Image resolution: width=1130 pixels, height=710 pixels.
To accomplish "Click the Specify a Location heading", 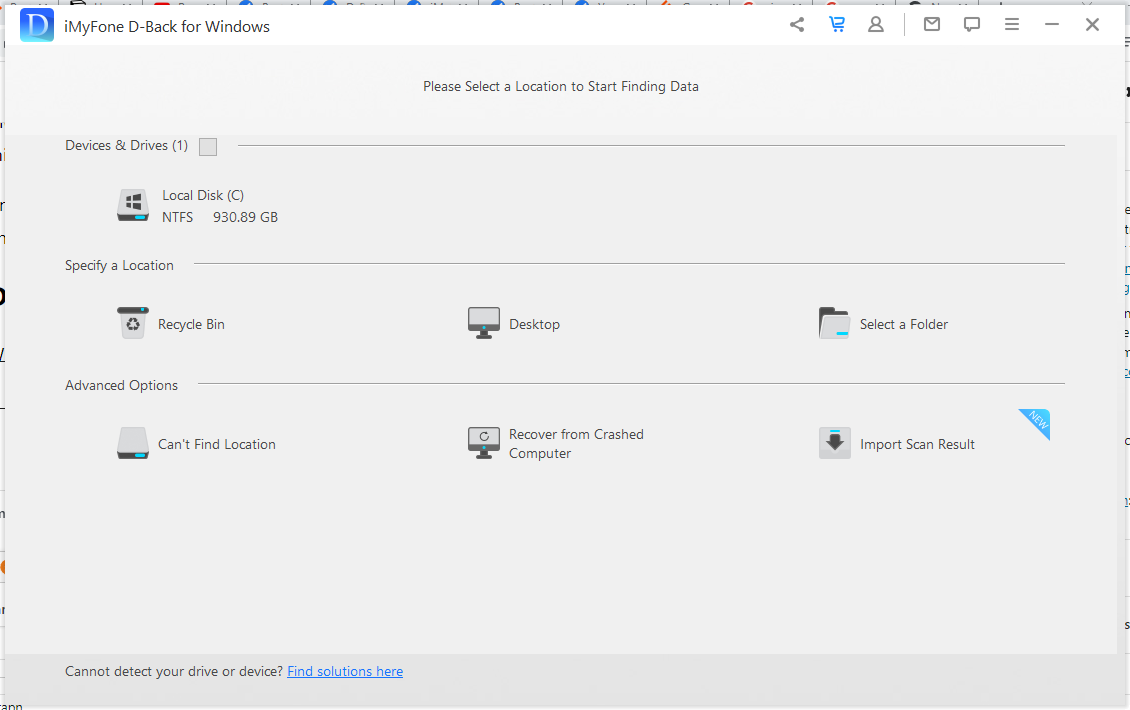I will coord(119,265).
